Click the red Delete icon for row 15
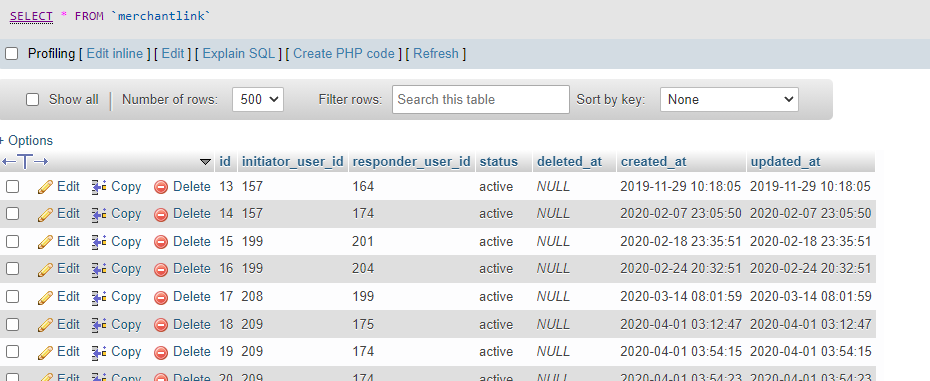 pos(161,242)
